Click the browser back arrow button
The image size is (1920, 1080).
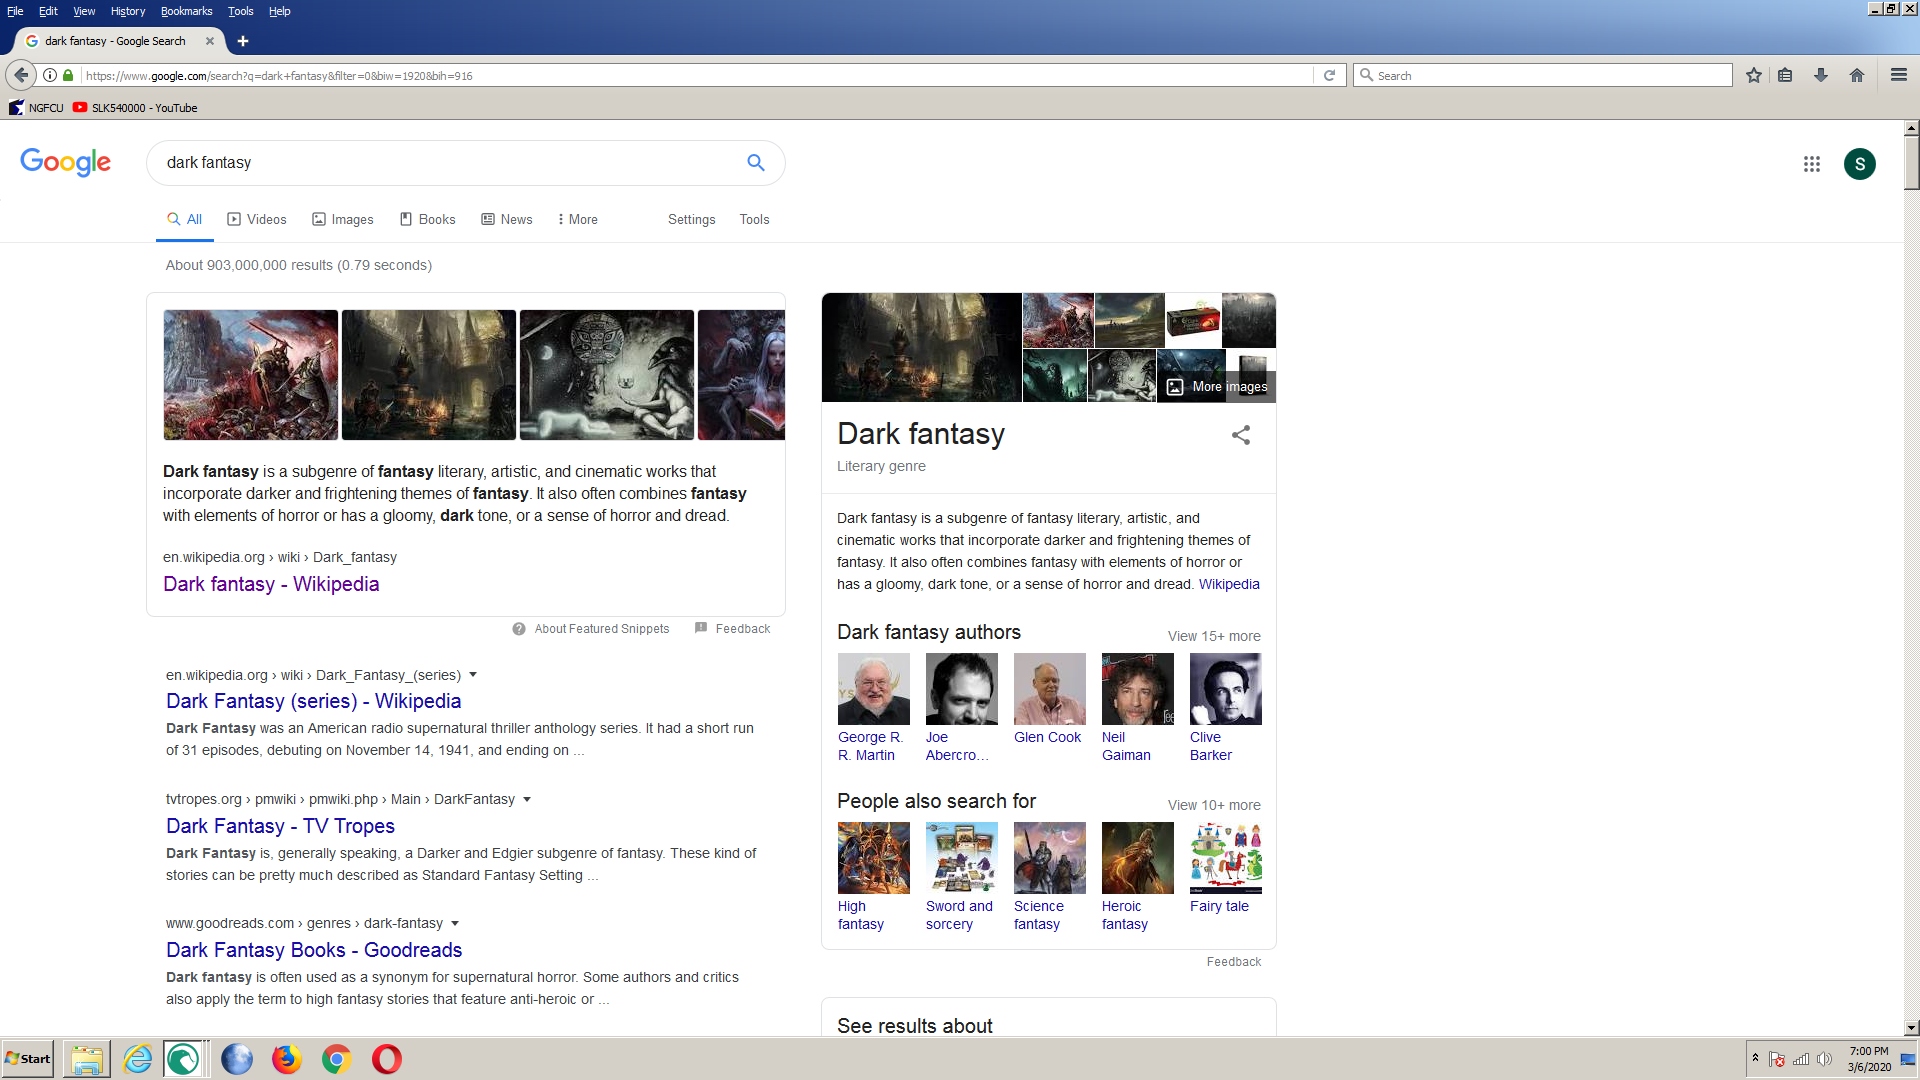[21, 75]
